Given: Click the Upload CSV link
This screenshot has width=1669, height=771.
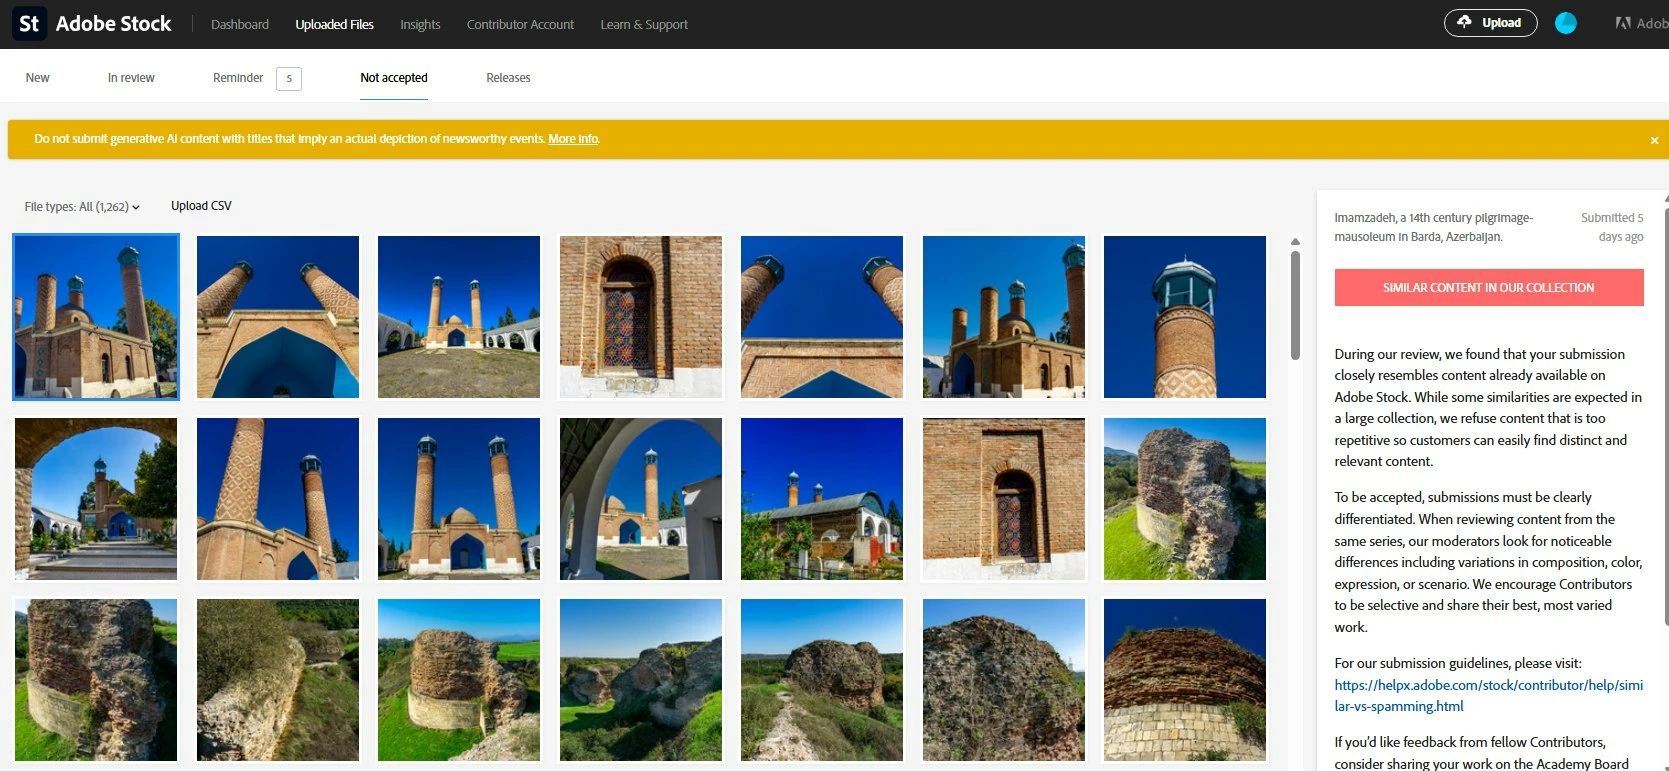Looking at the screenshot, I should tap(201, 206).
